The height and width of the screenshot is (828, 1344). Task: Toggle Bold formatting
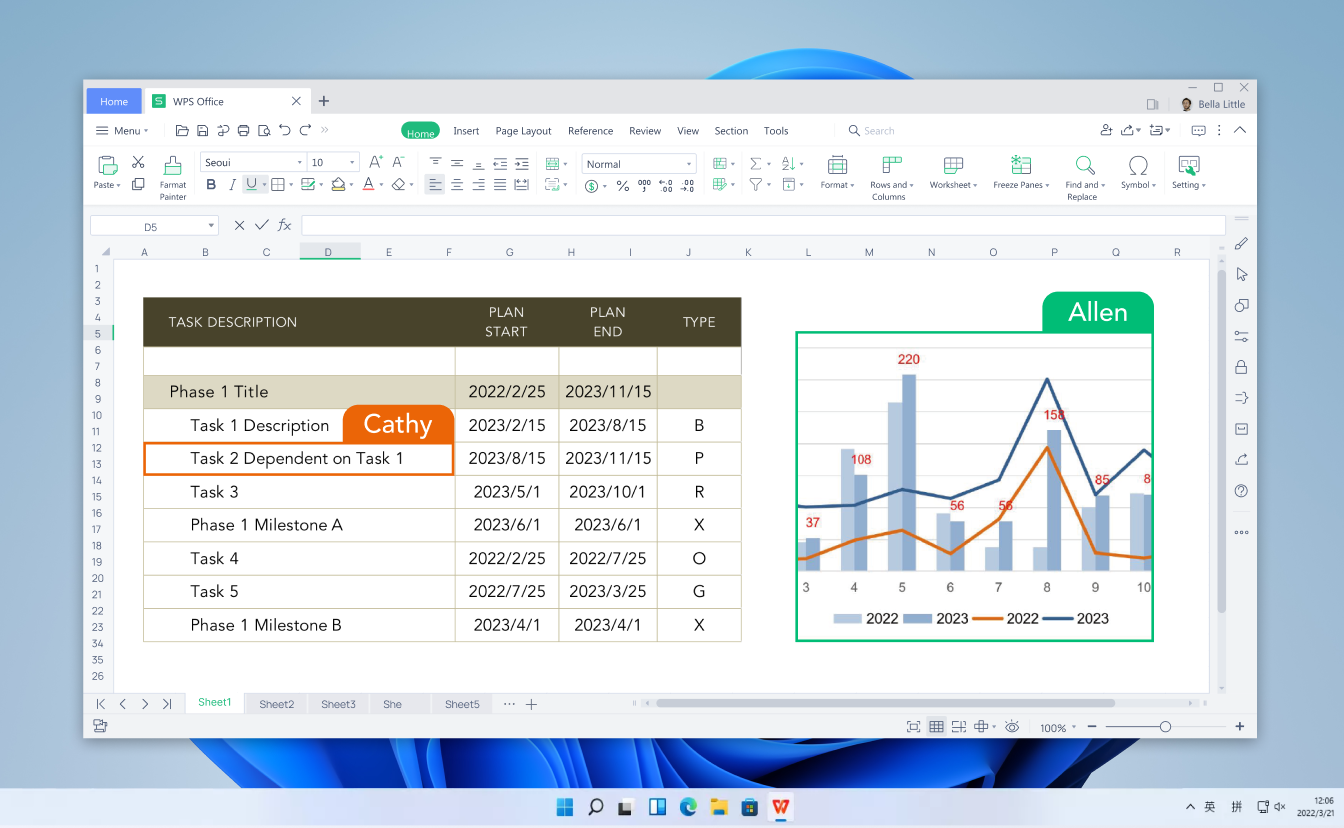[211, 185]
